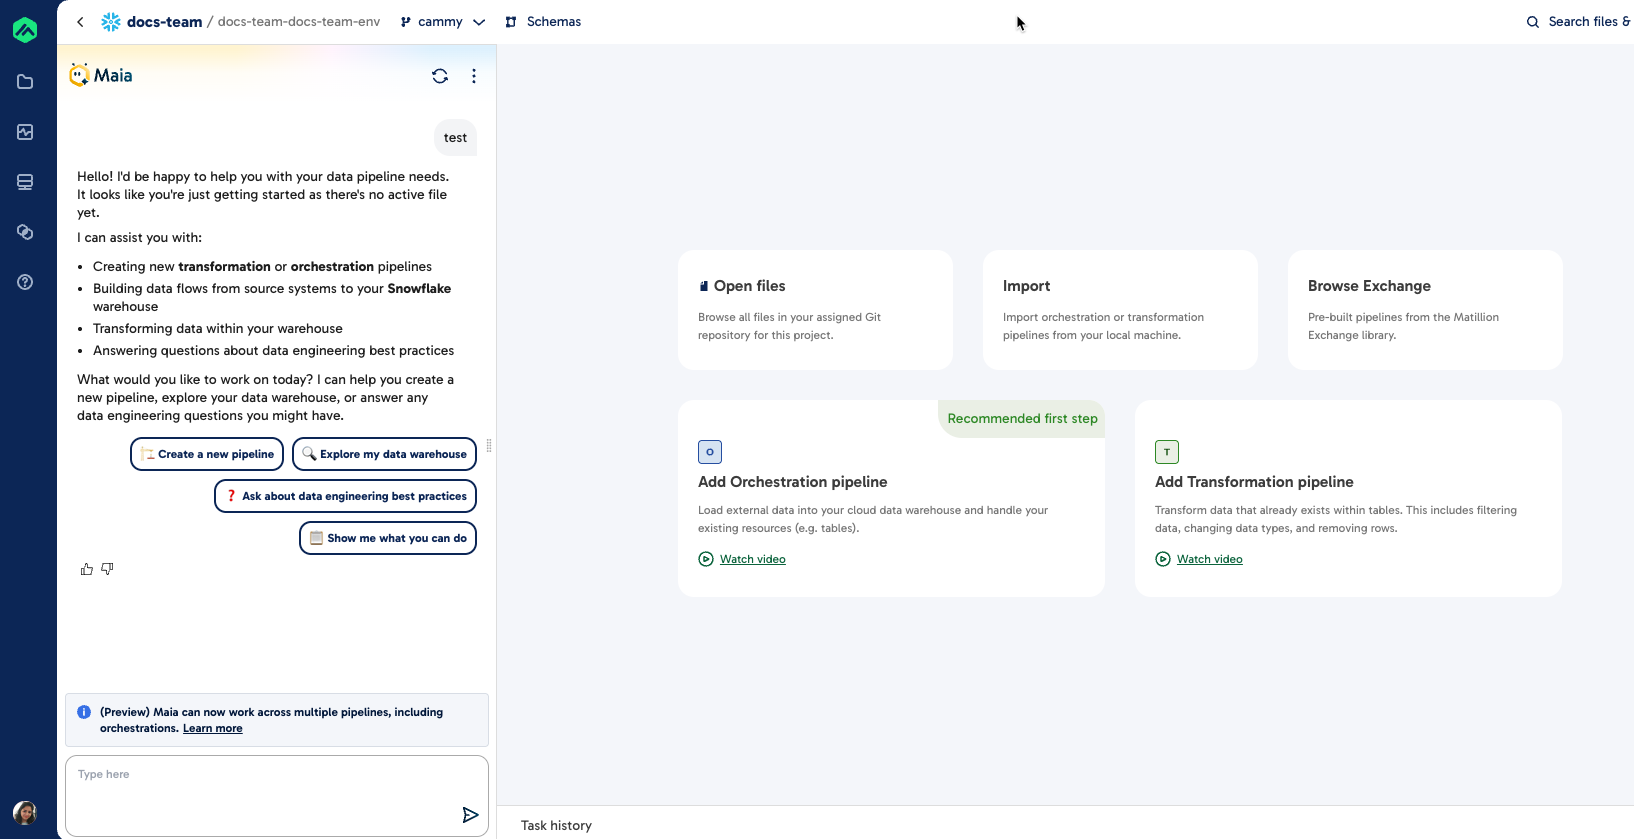Click the "test" chat message bubble
Viewport: 1634px width, 839px height.
455,138
